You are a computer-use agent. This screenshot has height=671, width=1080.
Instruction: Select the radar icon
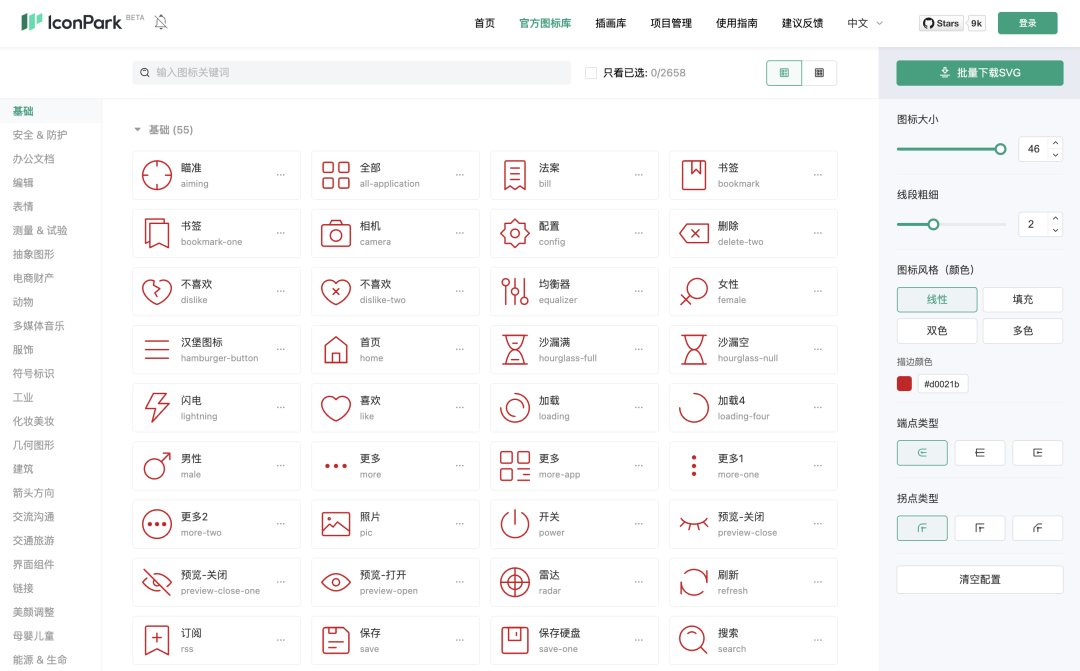tap(515, 582)
